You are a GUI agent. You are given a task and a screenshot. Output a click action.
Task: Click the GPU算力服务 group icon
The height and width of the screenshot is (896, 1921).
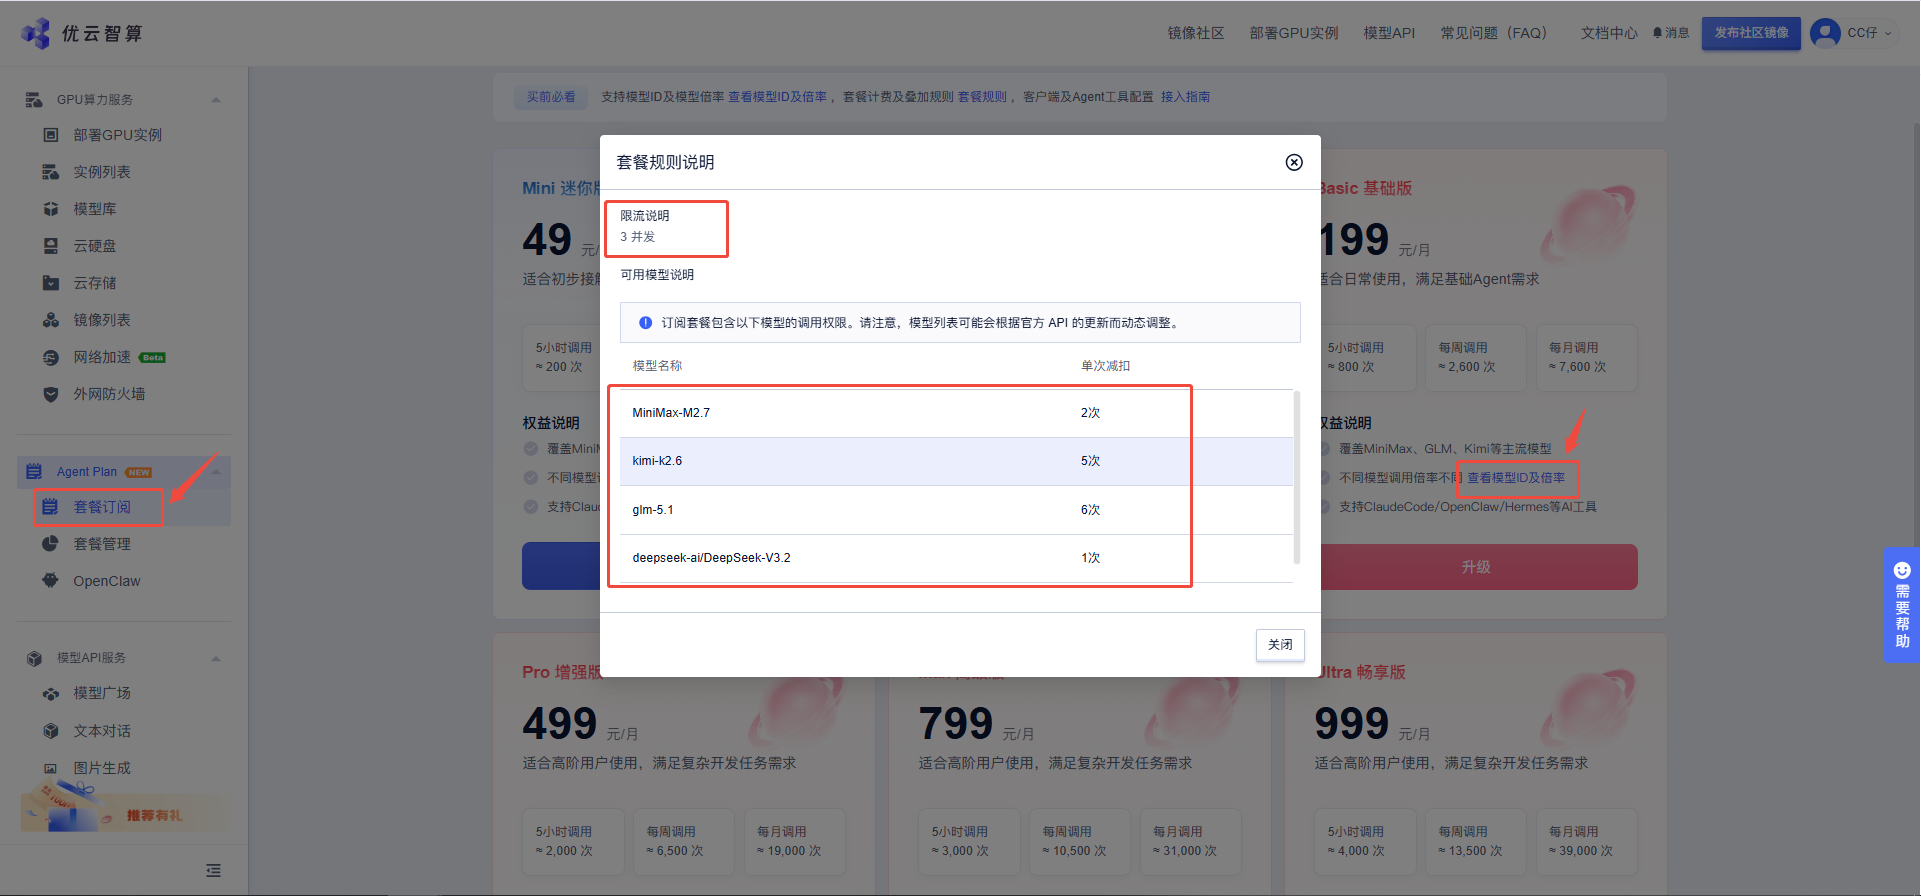click(x=34, y=99)
